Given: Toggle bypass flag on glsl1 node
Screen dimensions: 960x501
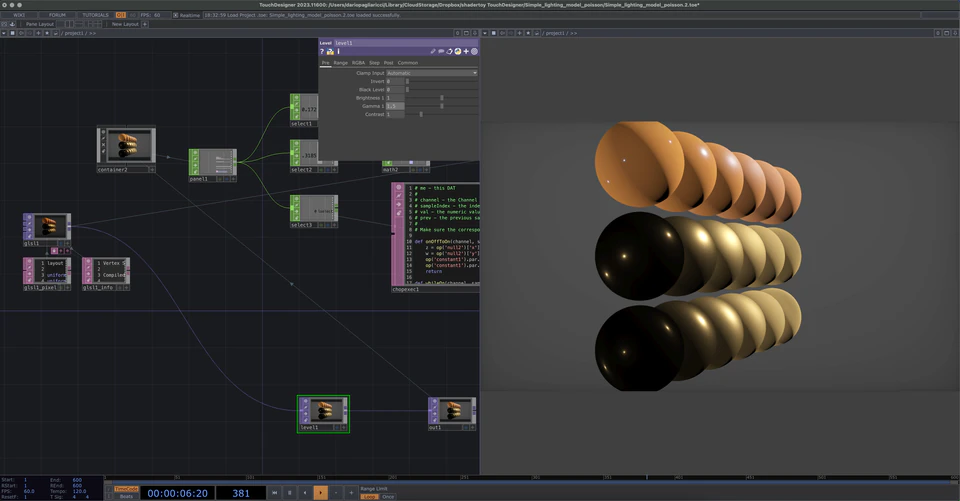Looking at the screenshot, I should tap(27, 223).
